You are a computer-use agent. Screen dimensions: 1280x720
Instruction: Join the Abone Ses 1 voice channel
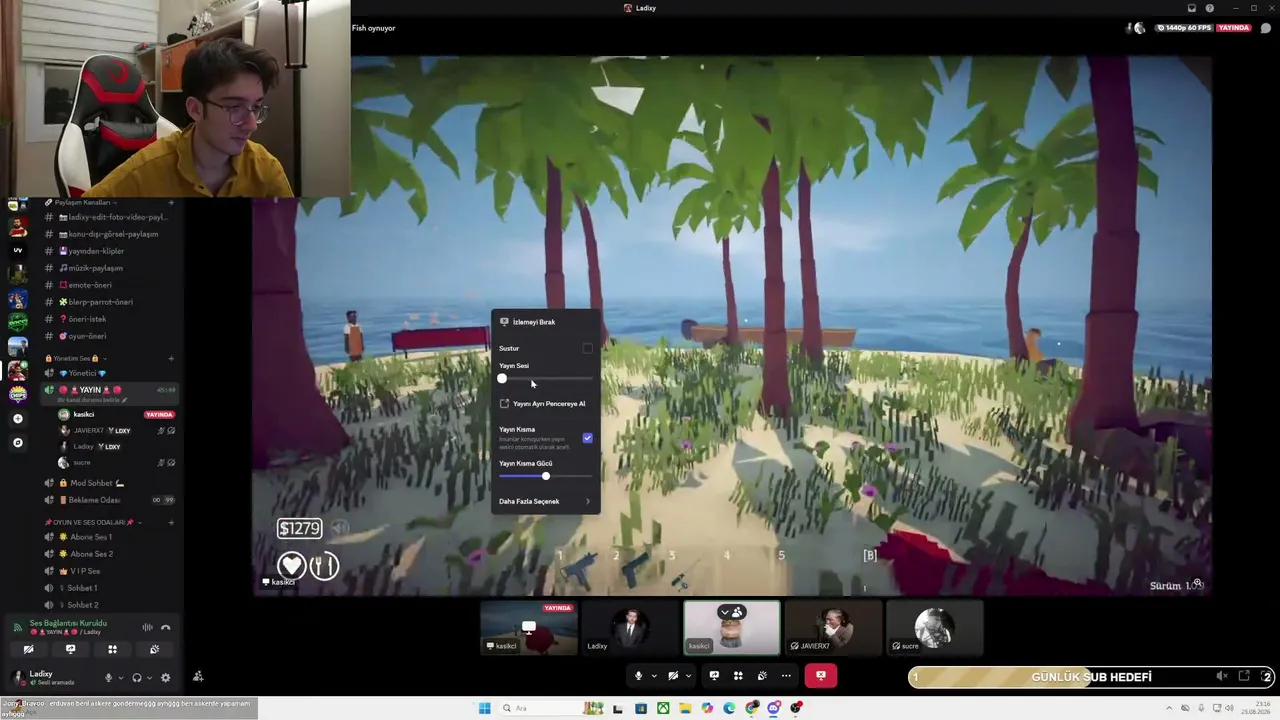click(110, 537)
